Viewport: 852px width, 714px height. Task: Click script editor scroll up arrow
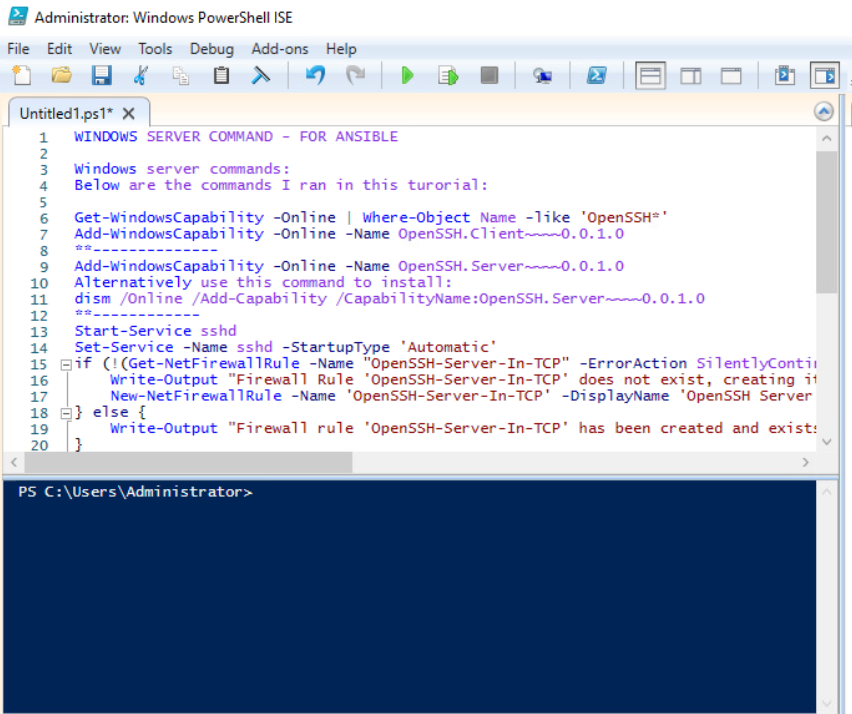coord(826,139)
